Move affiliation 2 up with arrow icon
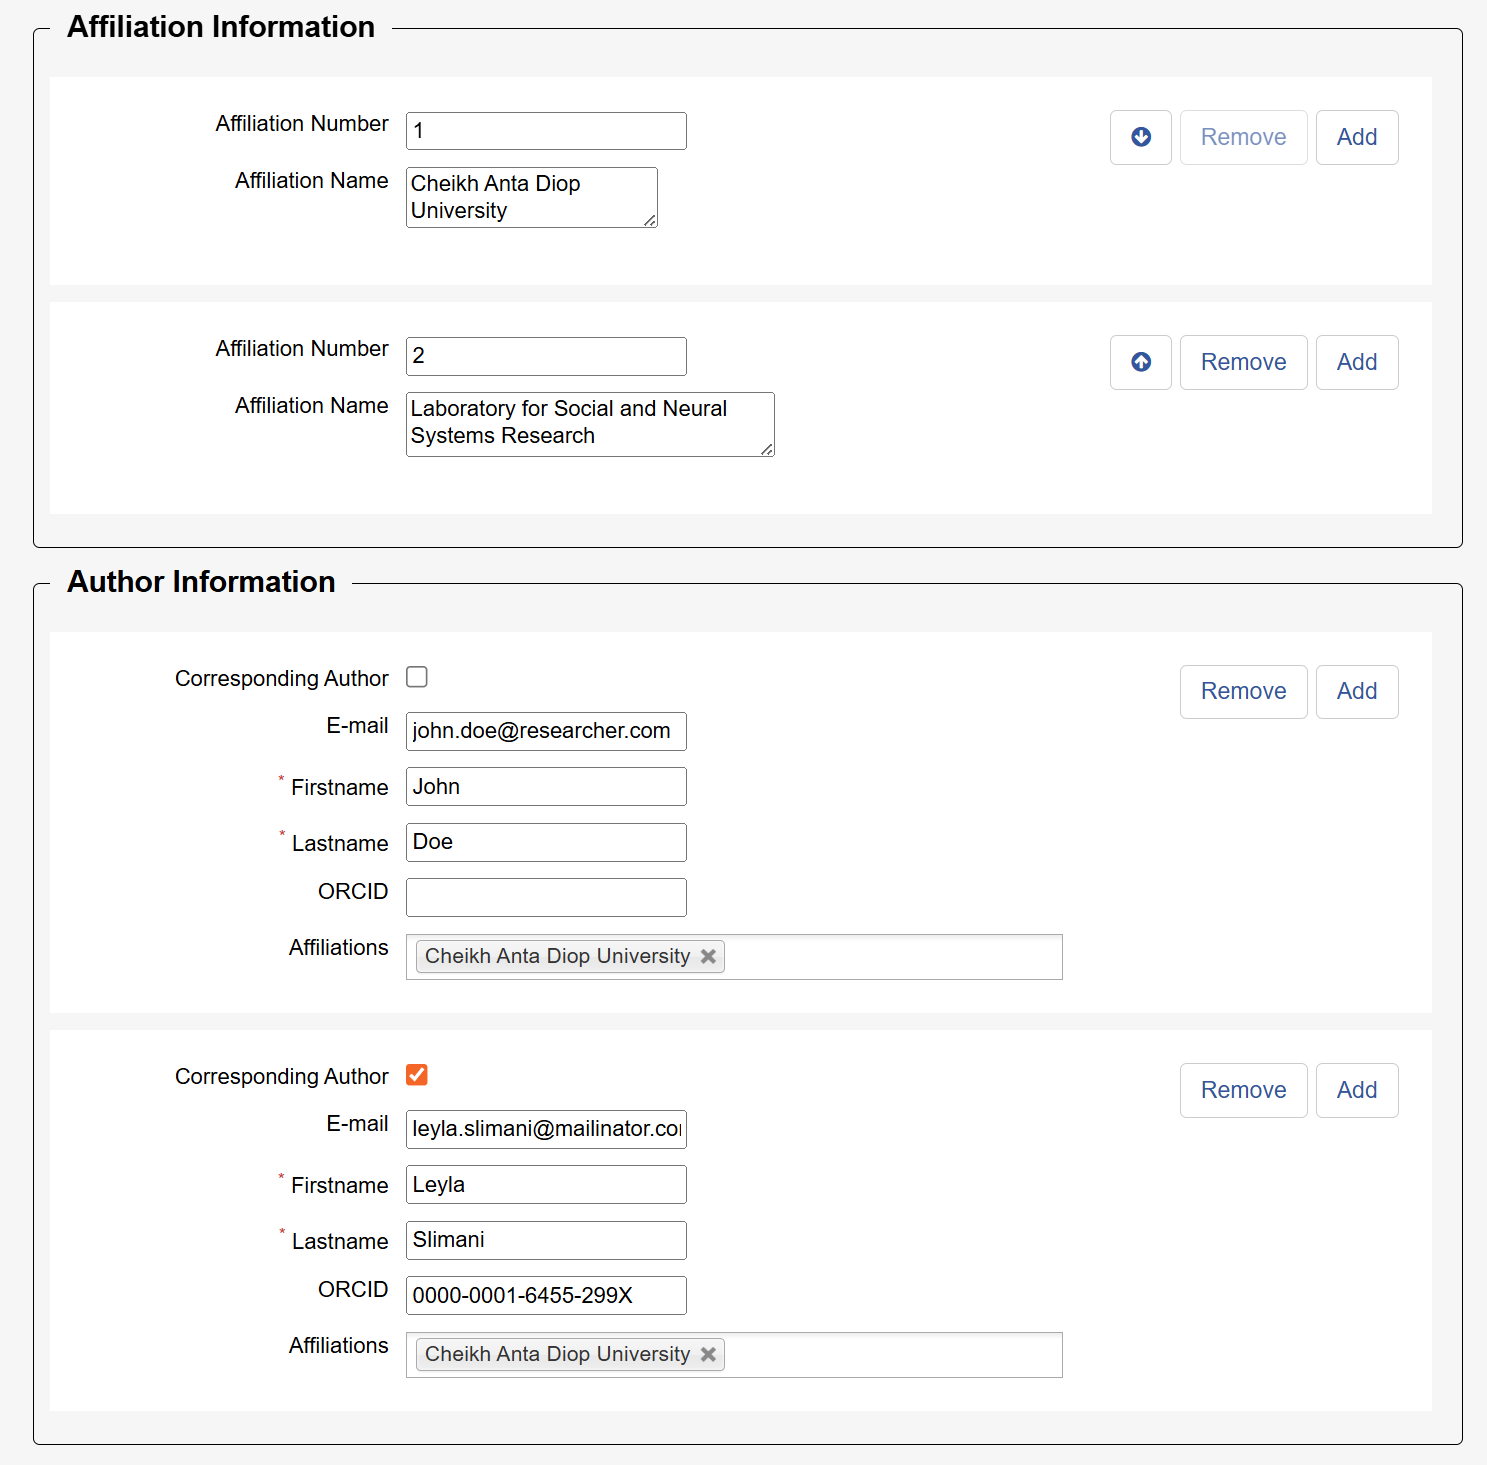This screenshot has height=1465, width=1487. pos(1140,362)
